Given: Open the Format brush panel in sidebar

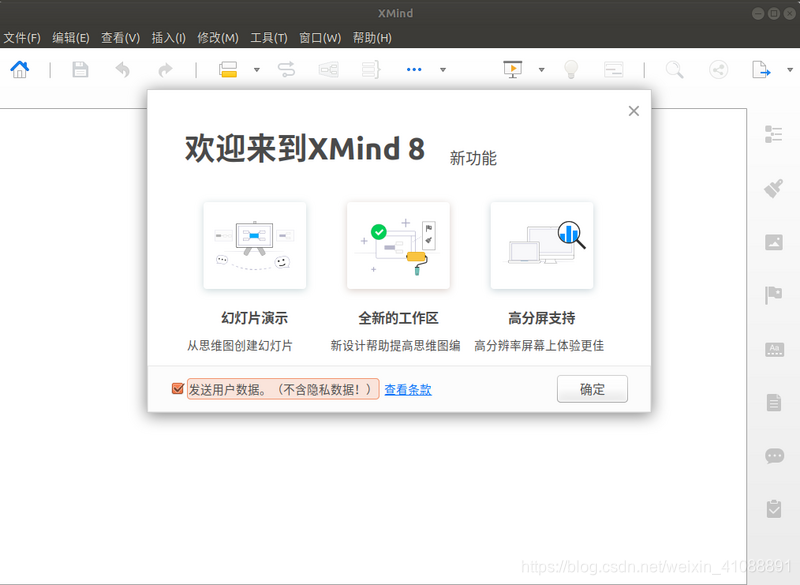Looking at the screenshot, I should (773, 188).
